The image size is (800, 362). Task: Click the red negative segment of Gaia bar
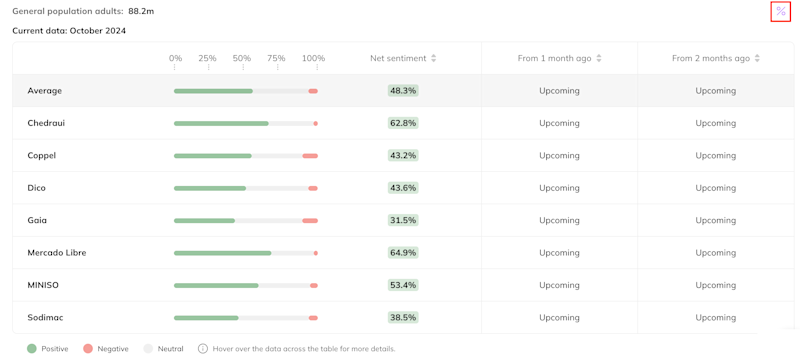pyautogui.click(x=310, y=220)
